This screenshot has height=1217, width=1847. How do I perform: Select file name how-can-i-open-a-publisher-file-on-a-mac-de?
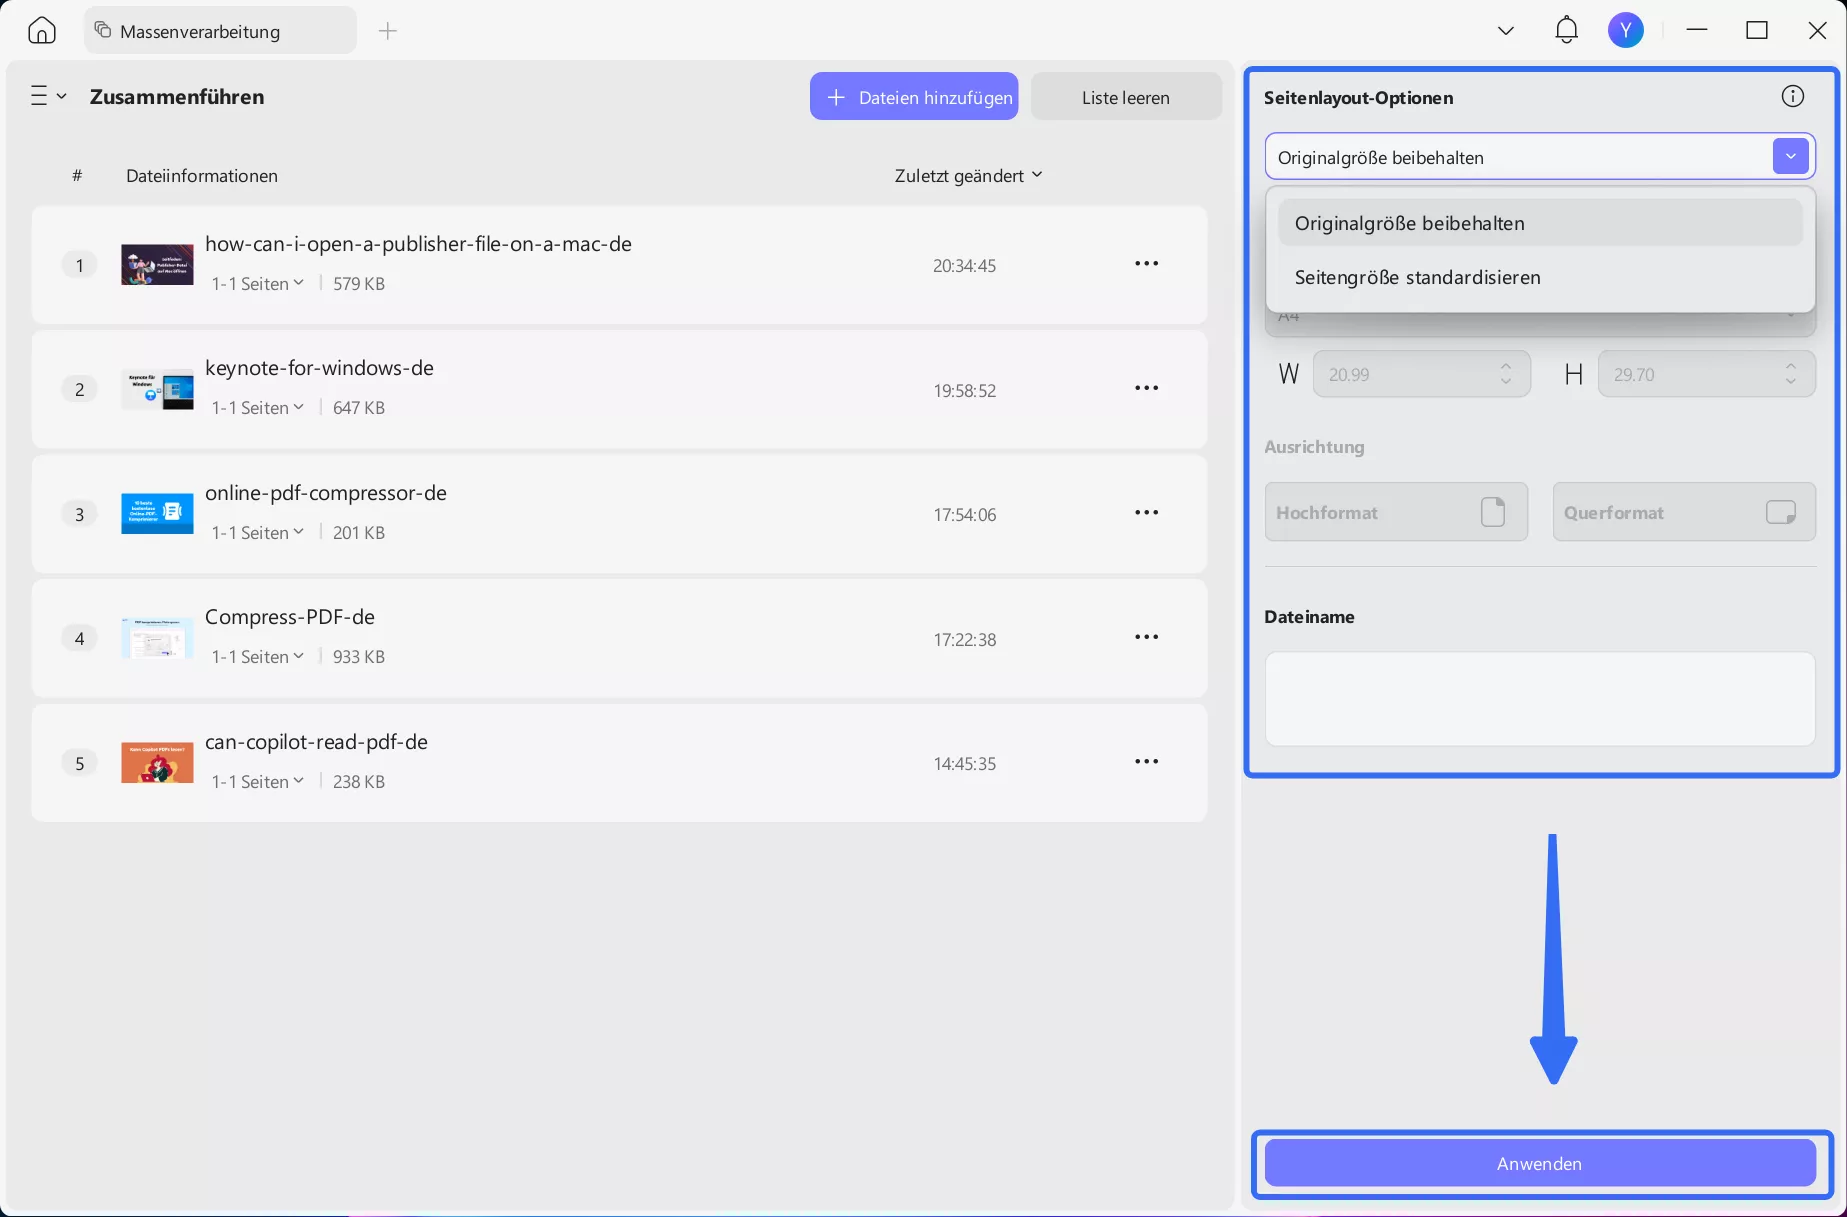point(418,244)
